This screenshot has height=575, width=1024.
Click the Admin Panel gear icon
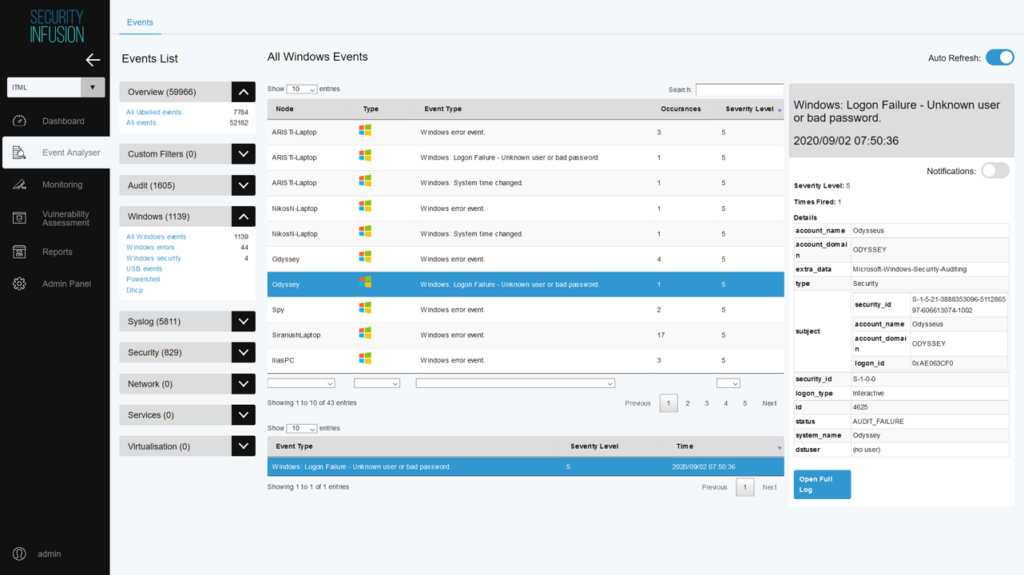(x=19, y=284)
